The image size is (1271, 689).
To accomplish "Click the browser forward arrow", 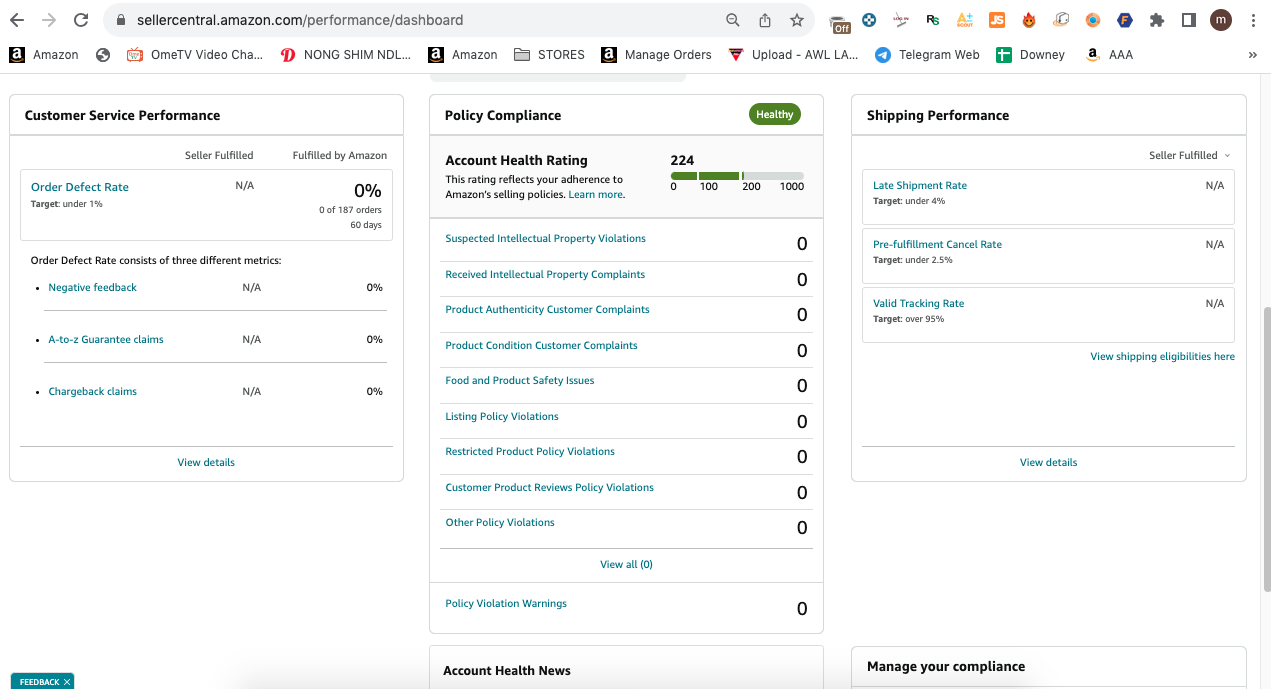I will [49, 20].
